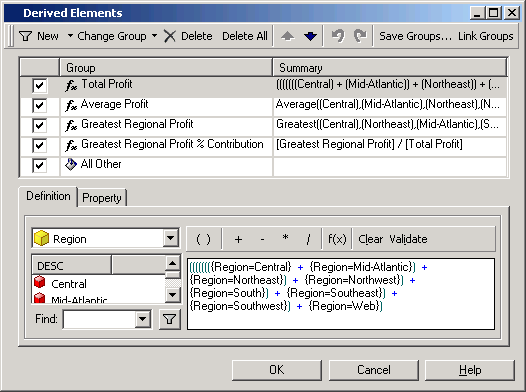Move group up with gray arrow
The height and width of the screenshot is (392, 526).
[287, 36]
